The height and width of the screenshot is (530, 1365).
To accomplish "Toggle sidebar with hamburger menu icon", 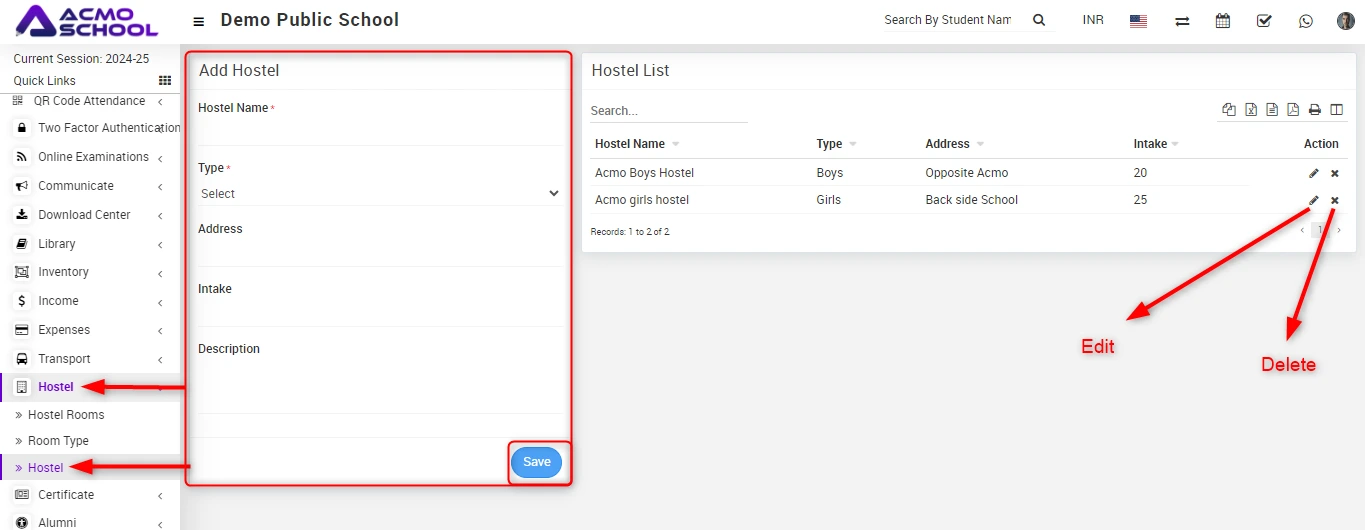I will pyautogui.click(x=199, y=21).
